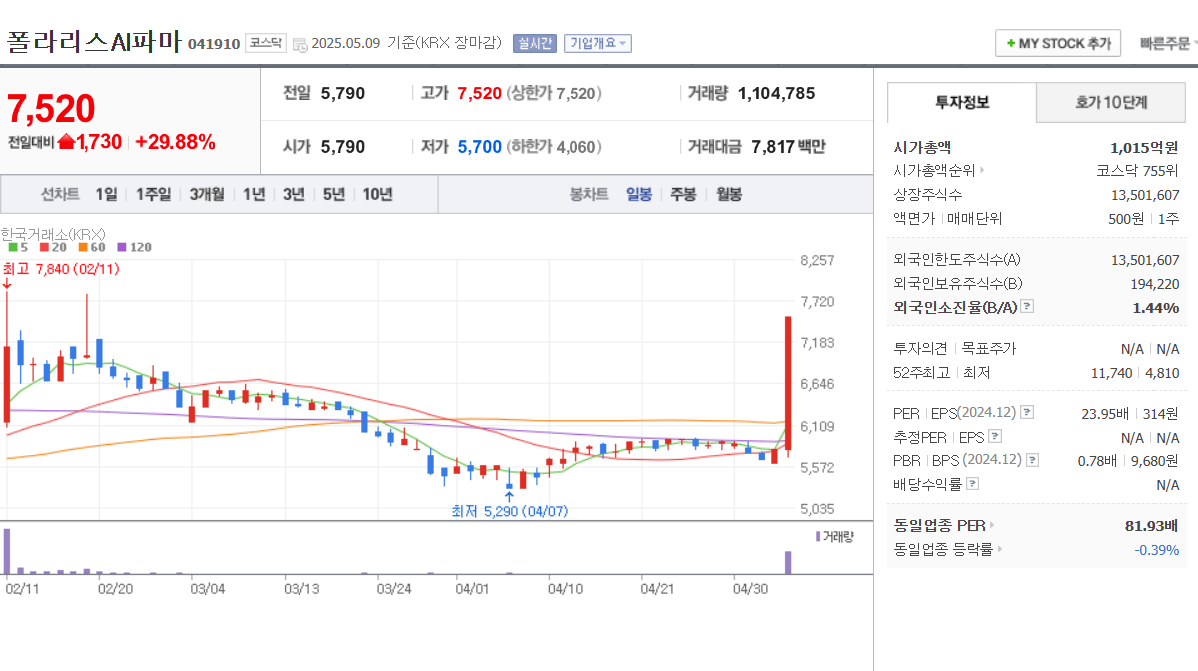Image resolution: width=1198 pixels, height=671 pixels.
Task: Click the MY STOCK 추가 button
Action: [x=1058, y=43]
